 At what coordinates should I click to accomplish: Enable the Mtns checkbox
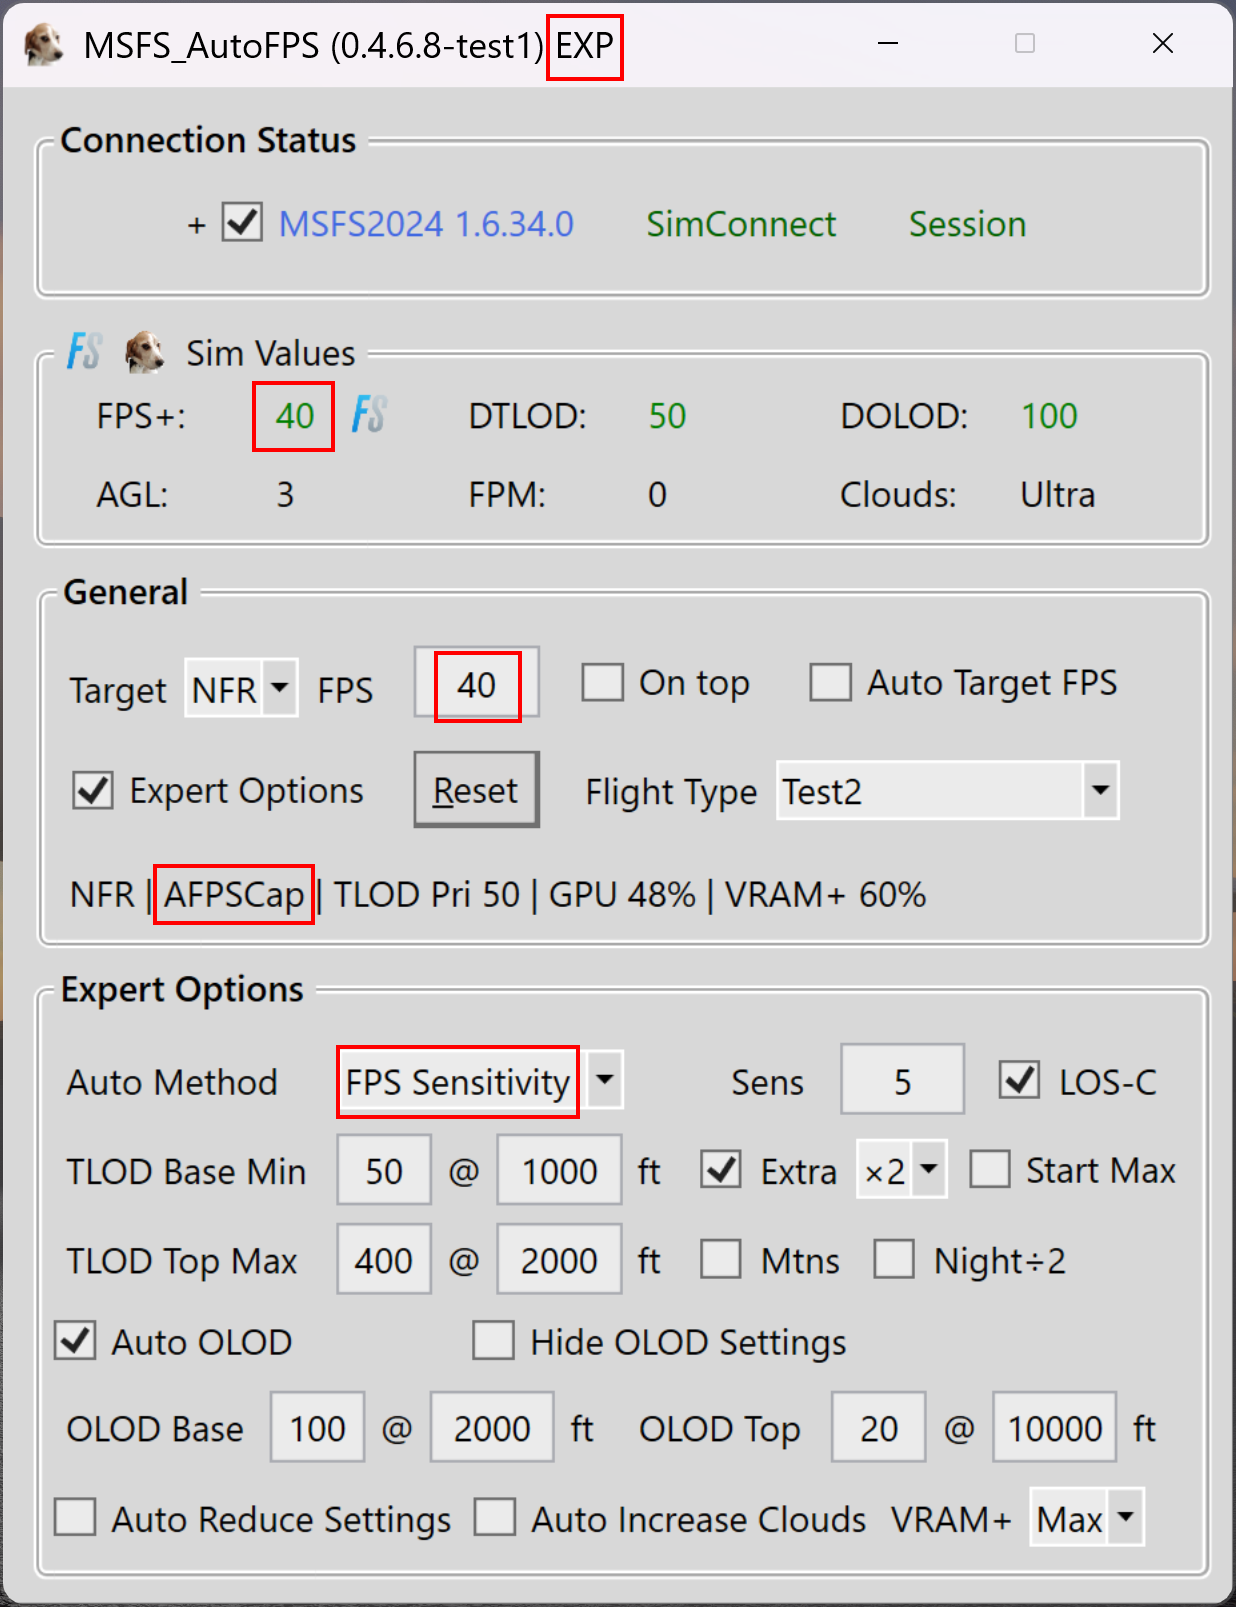[721, 1259]
